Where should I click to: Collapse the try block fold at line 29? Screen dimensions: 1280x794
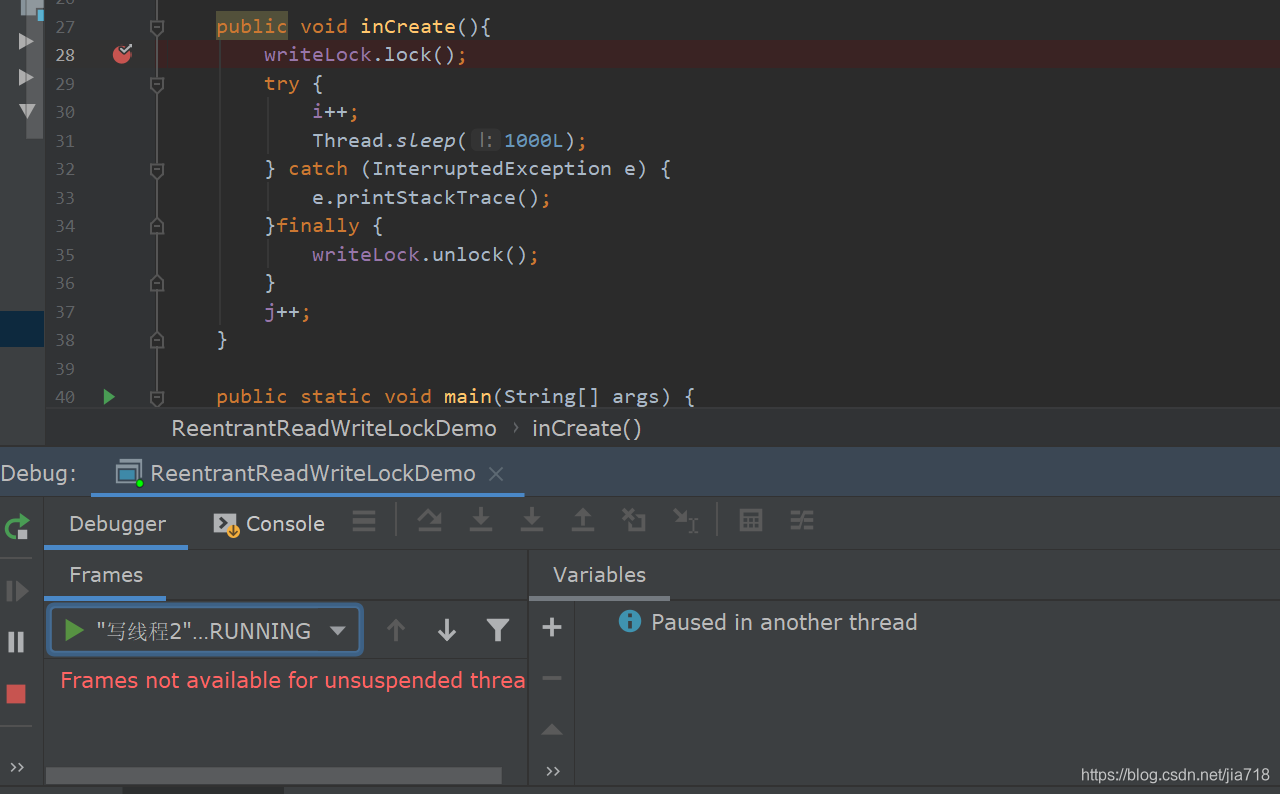click(x=156, y=85)
